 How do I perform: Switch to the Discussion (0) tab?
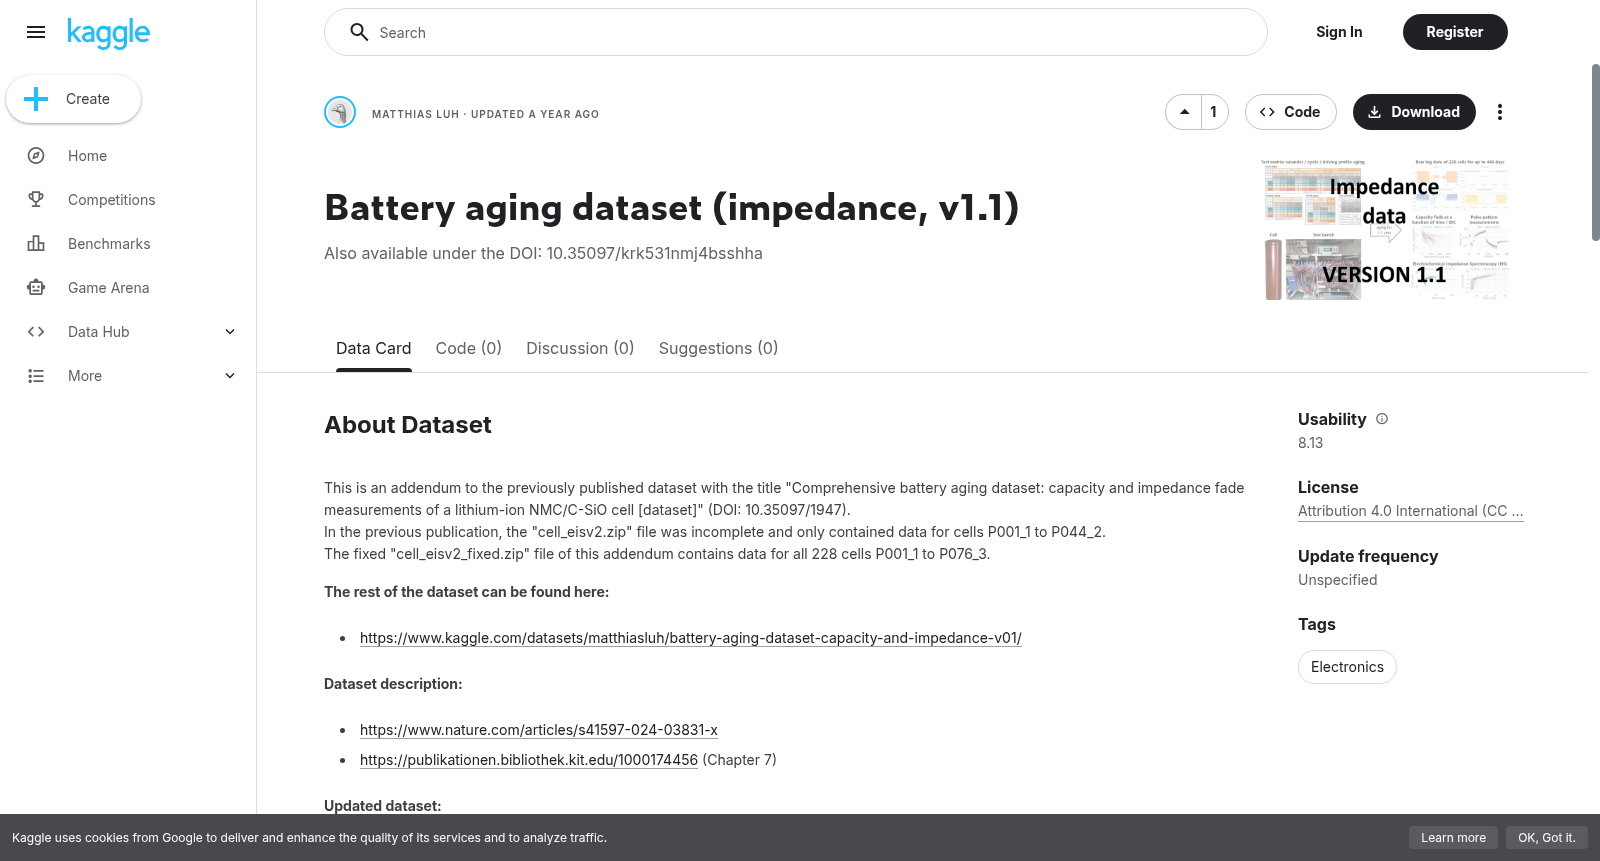(580, 348)
